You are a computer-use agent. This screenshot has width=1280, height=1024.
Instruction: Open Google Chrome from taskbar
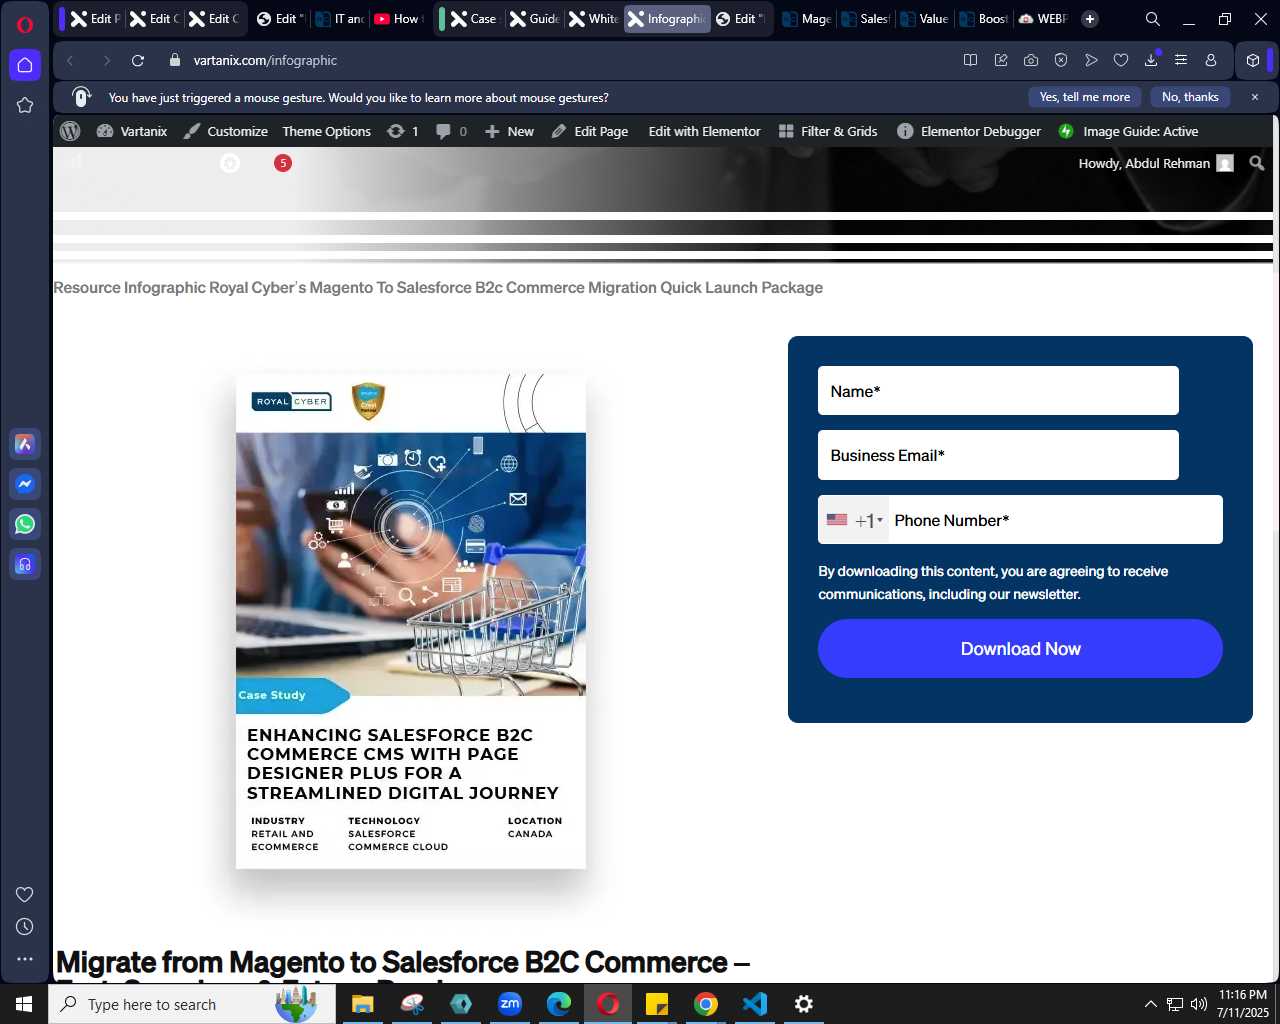[x=706, y=1004]
